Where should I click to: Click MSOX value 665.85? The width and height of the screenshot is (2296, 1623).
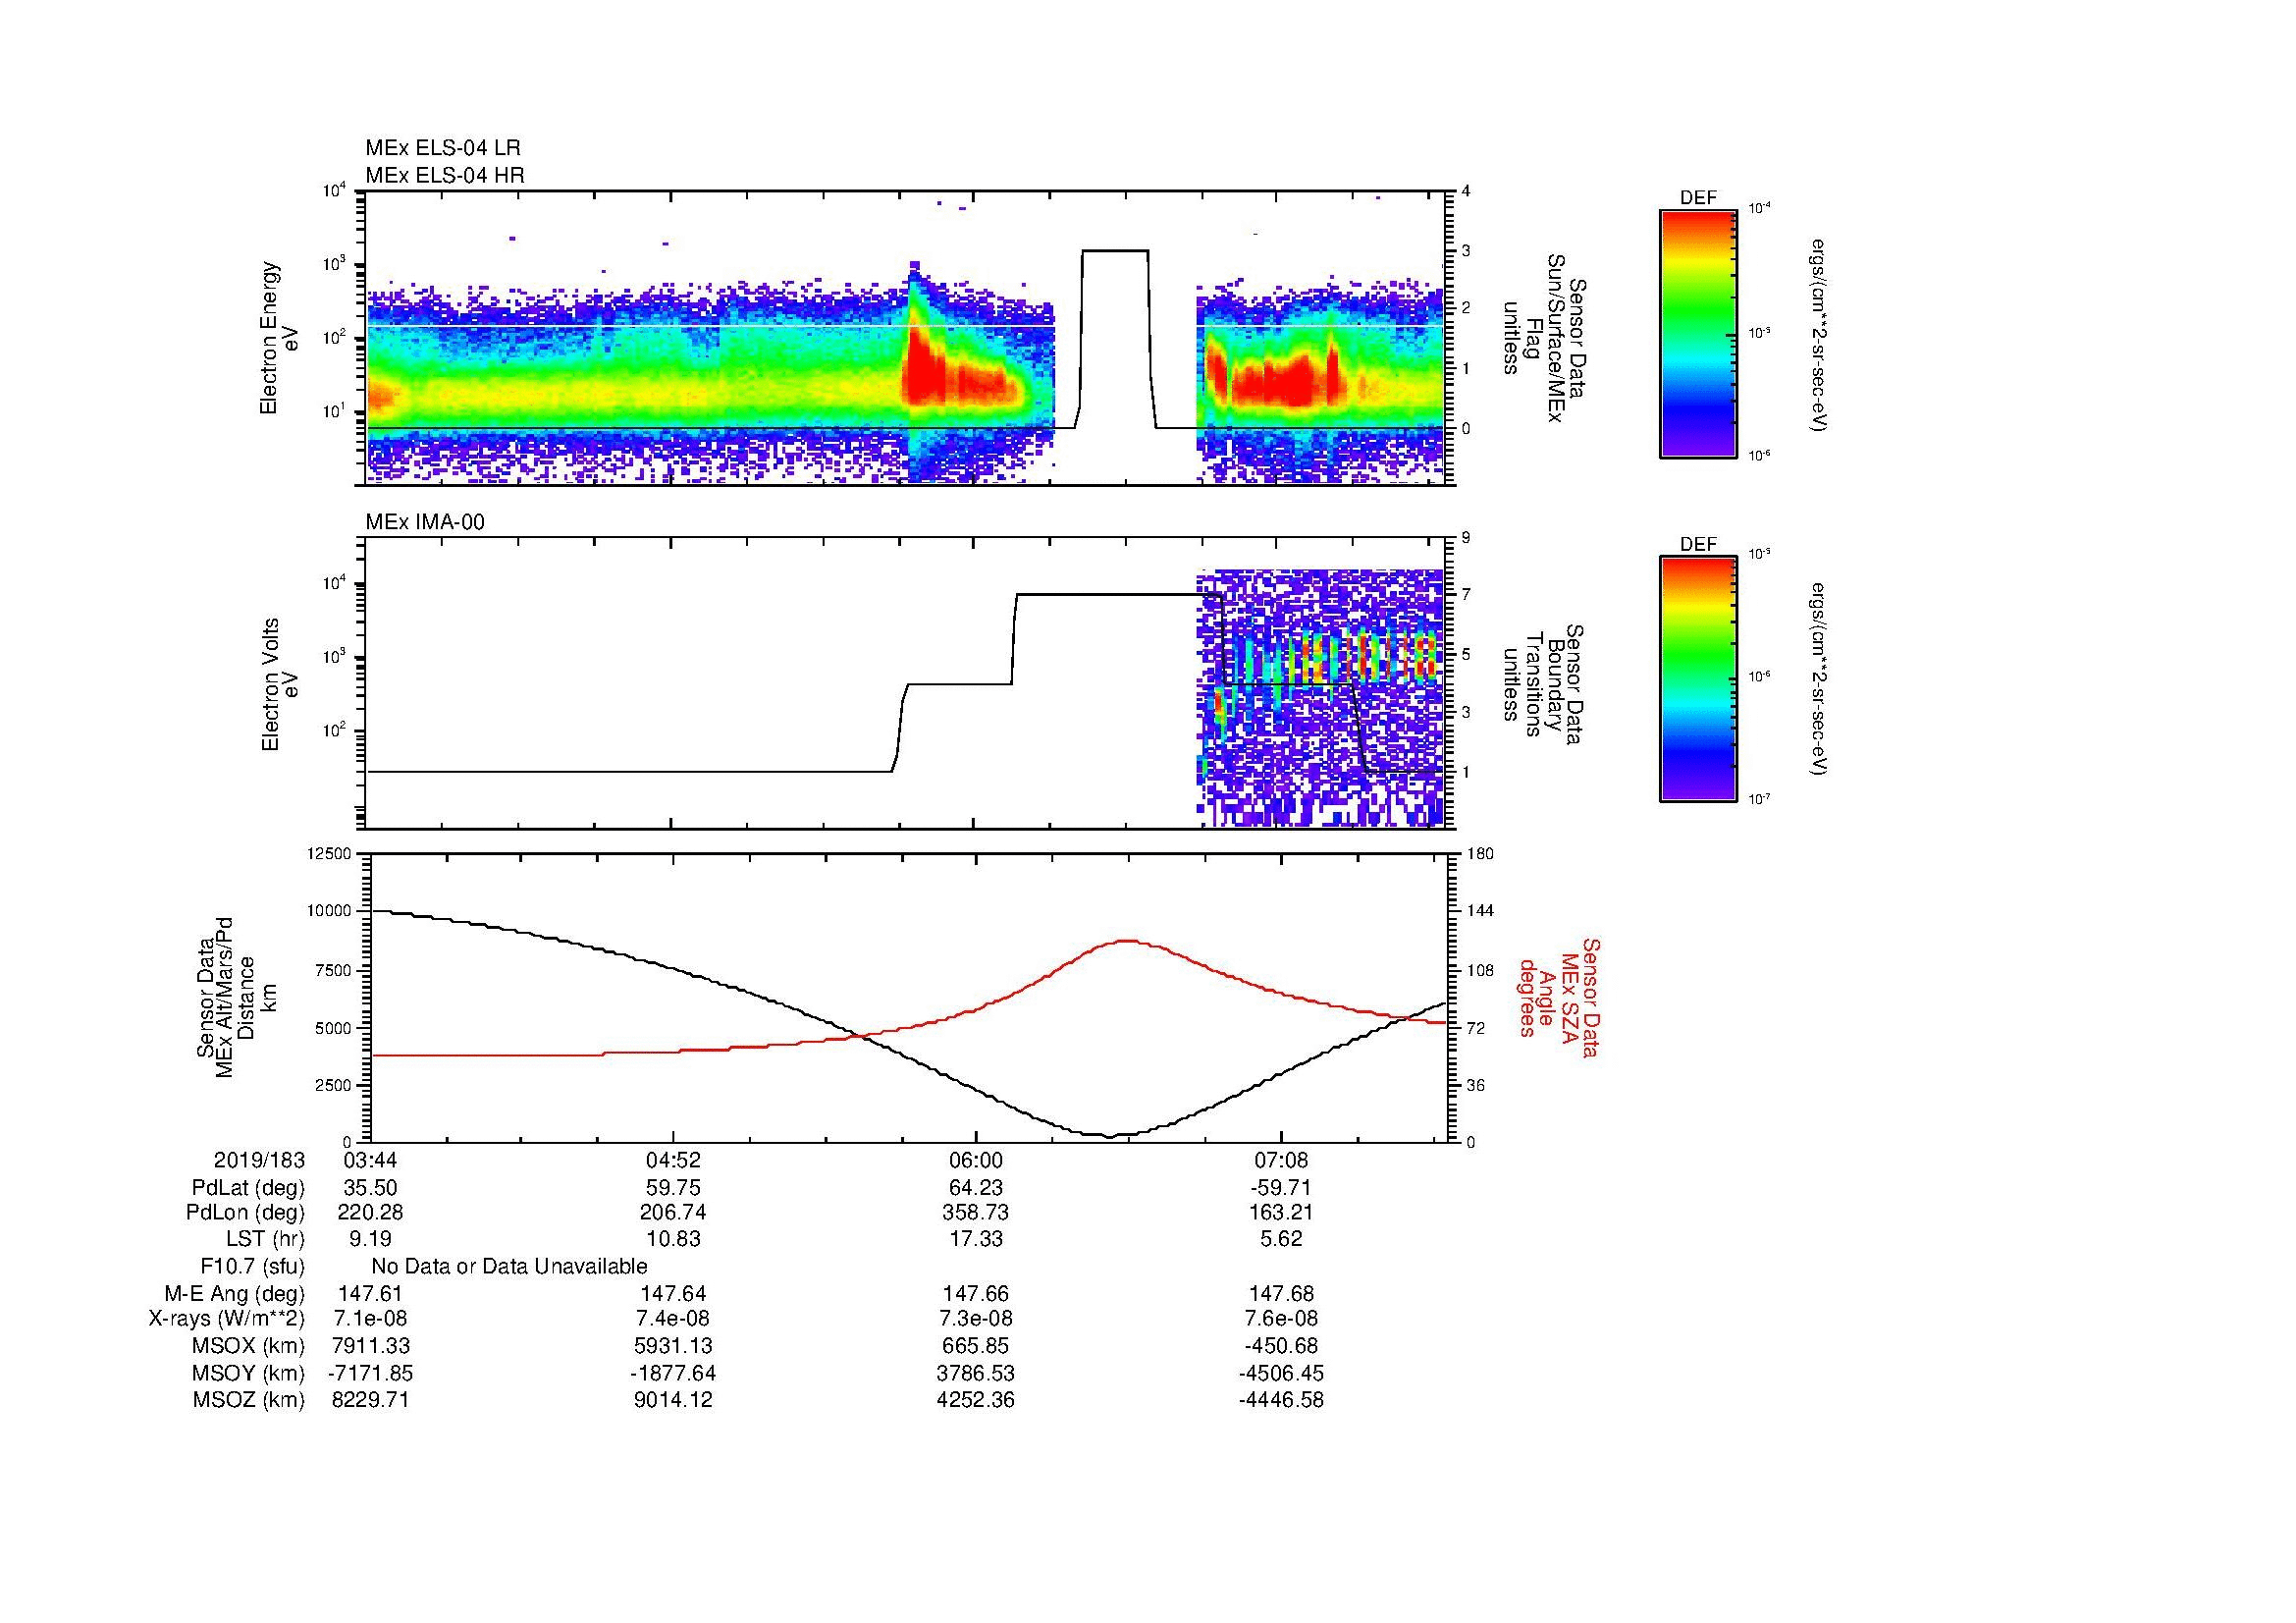coord(976,1346)
